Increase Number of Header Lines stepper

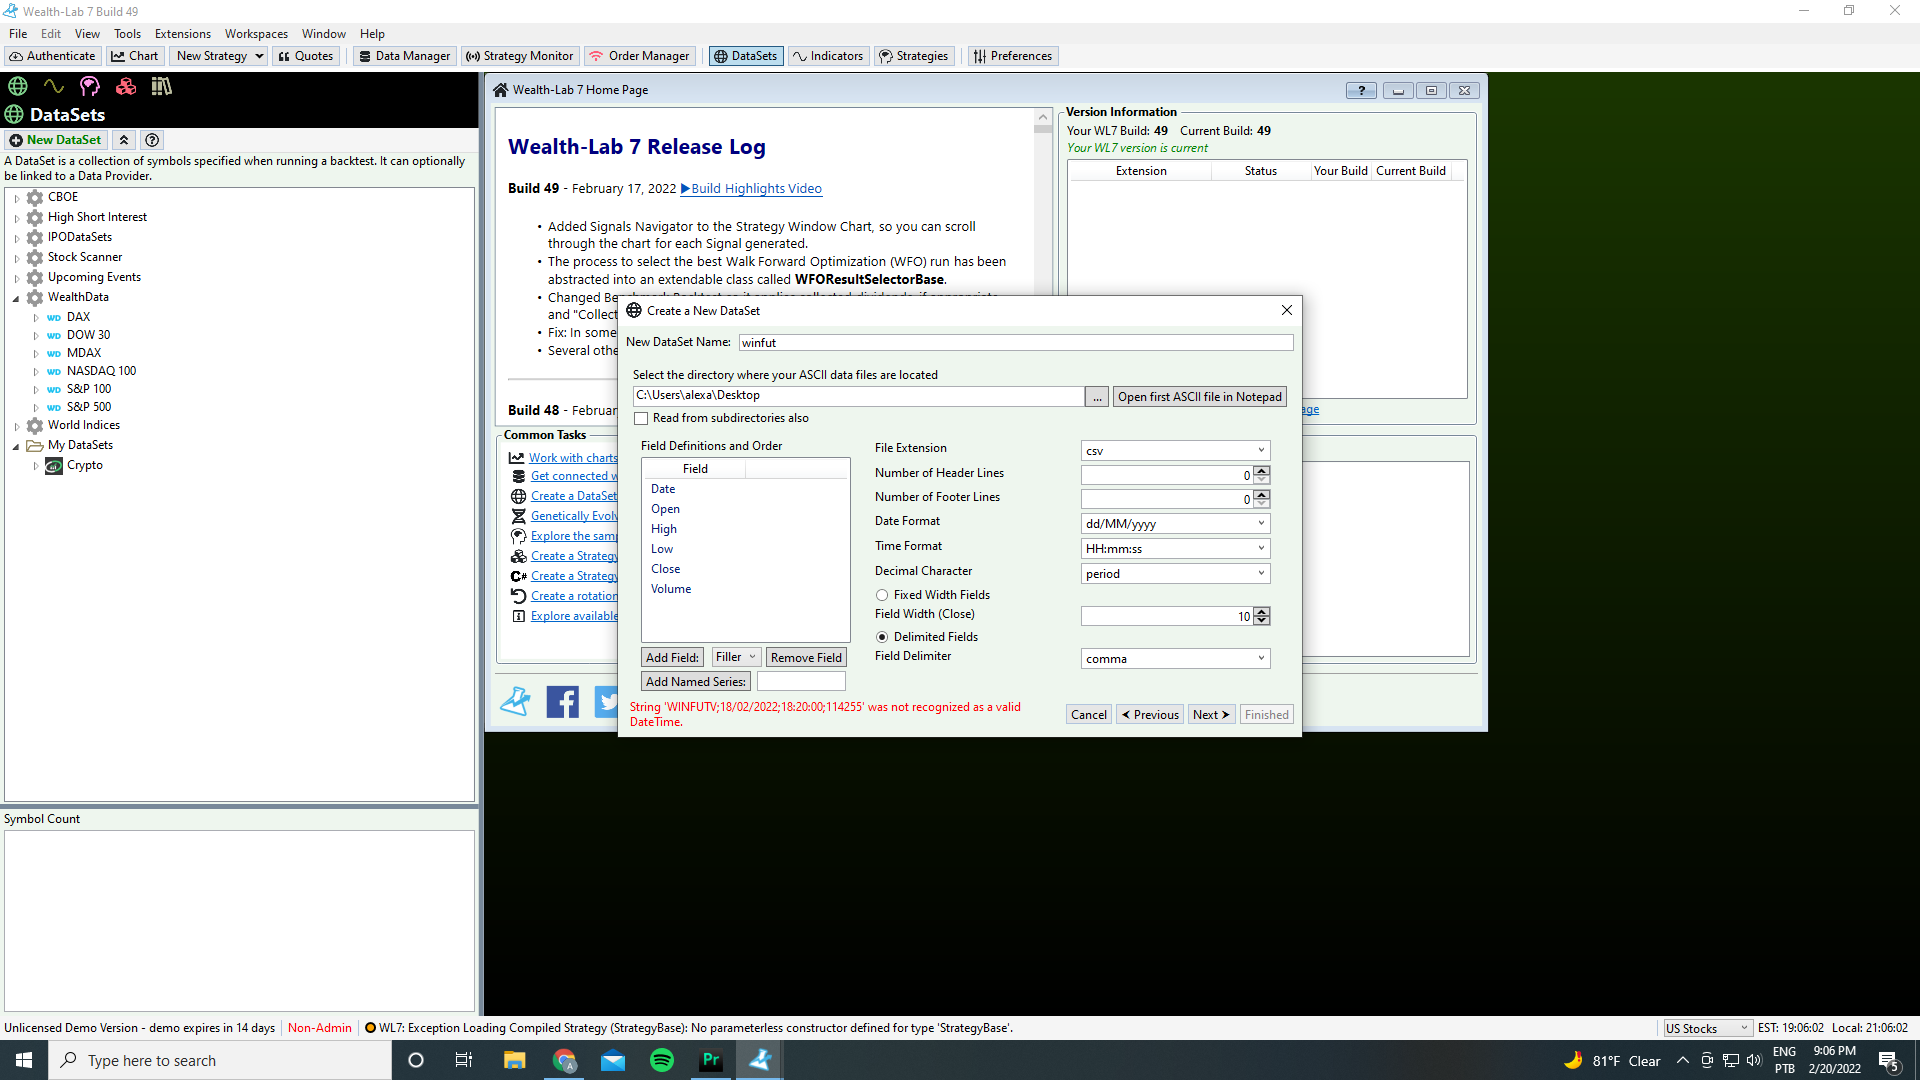tap(1262, 471)
